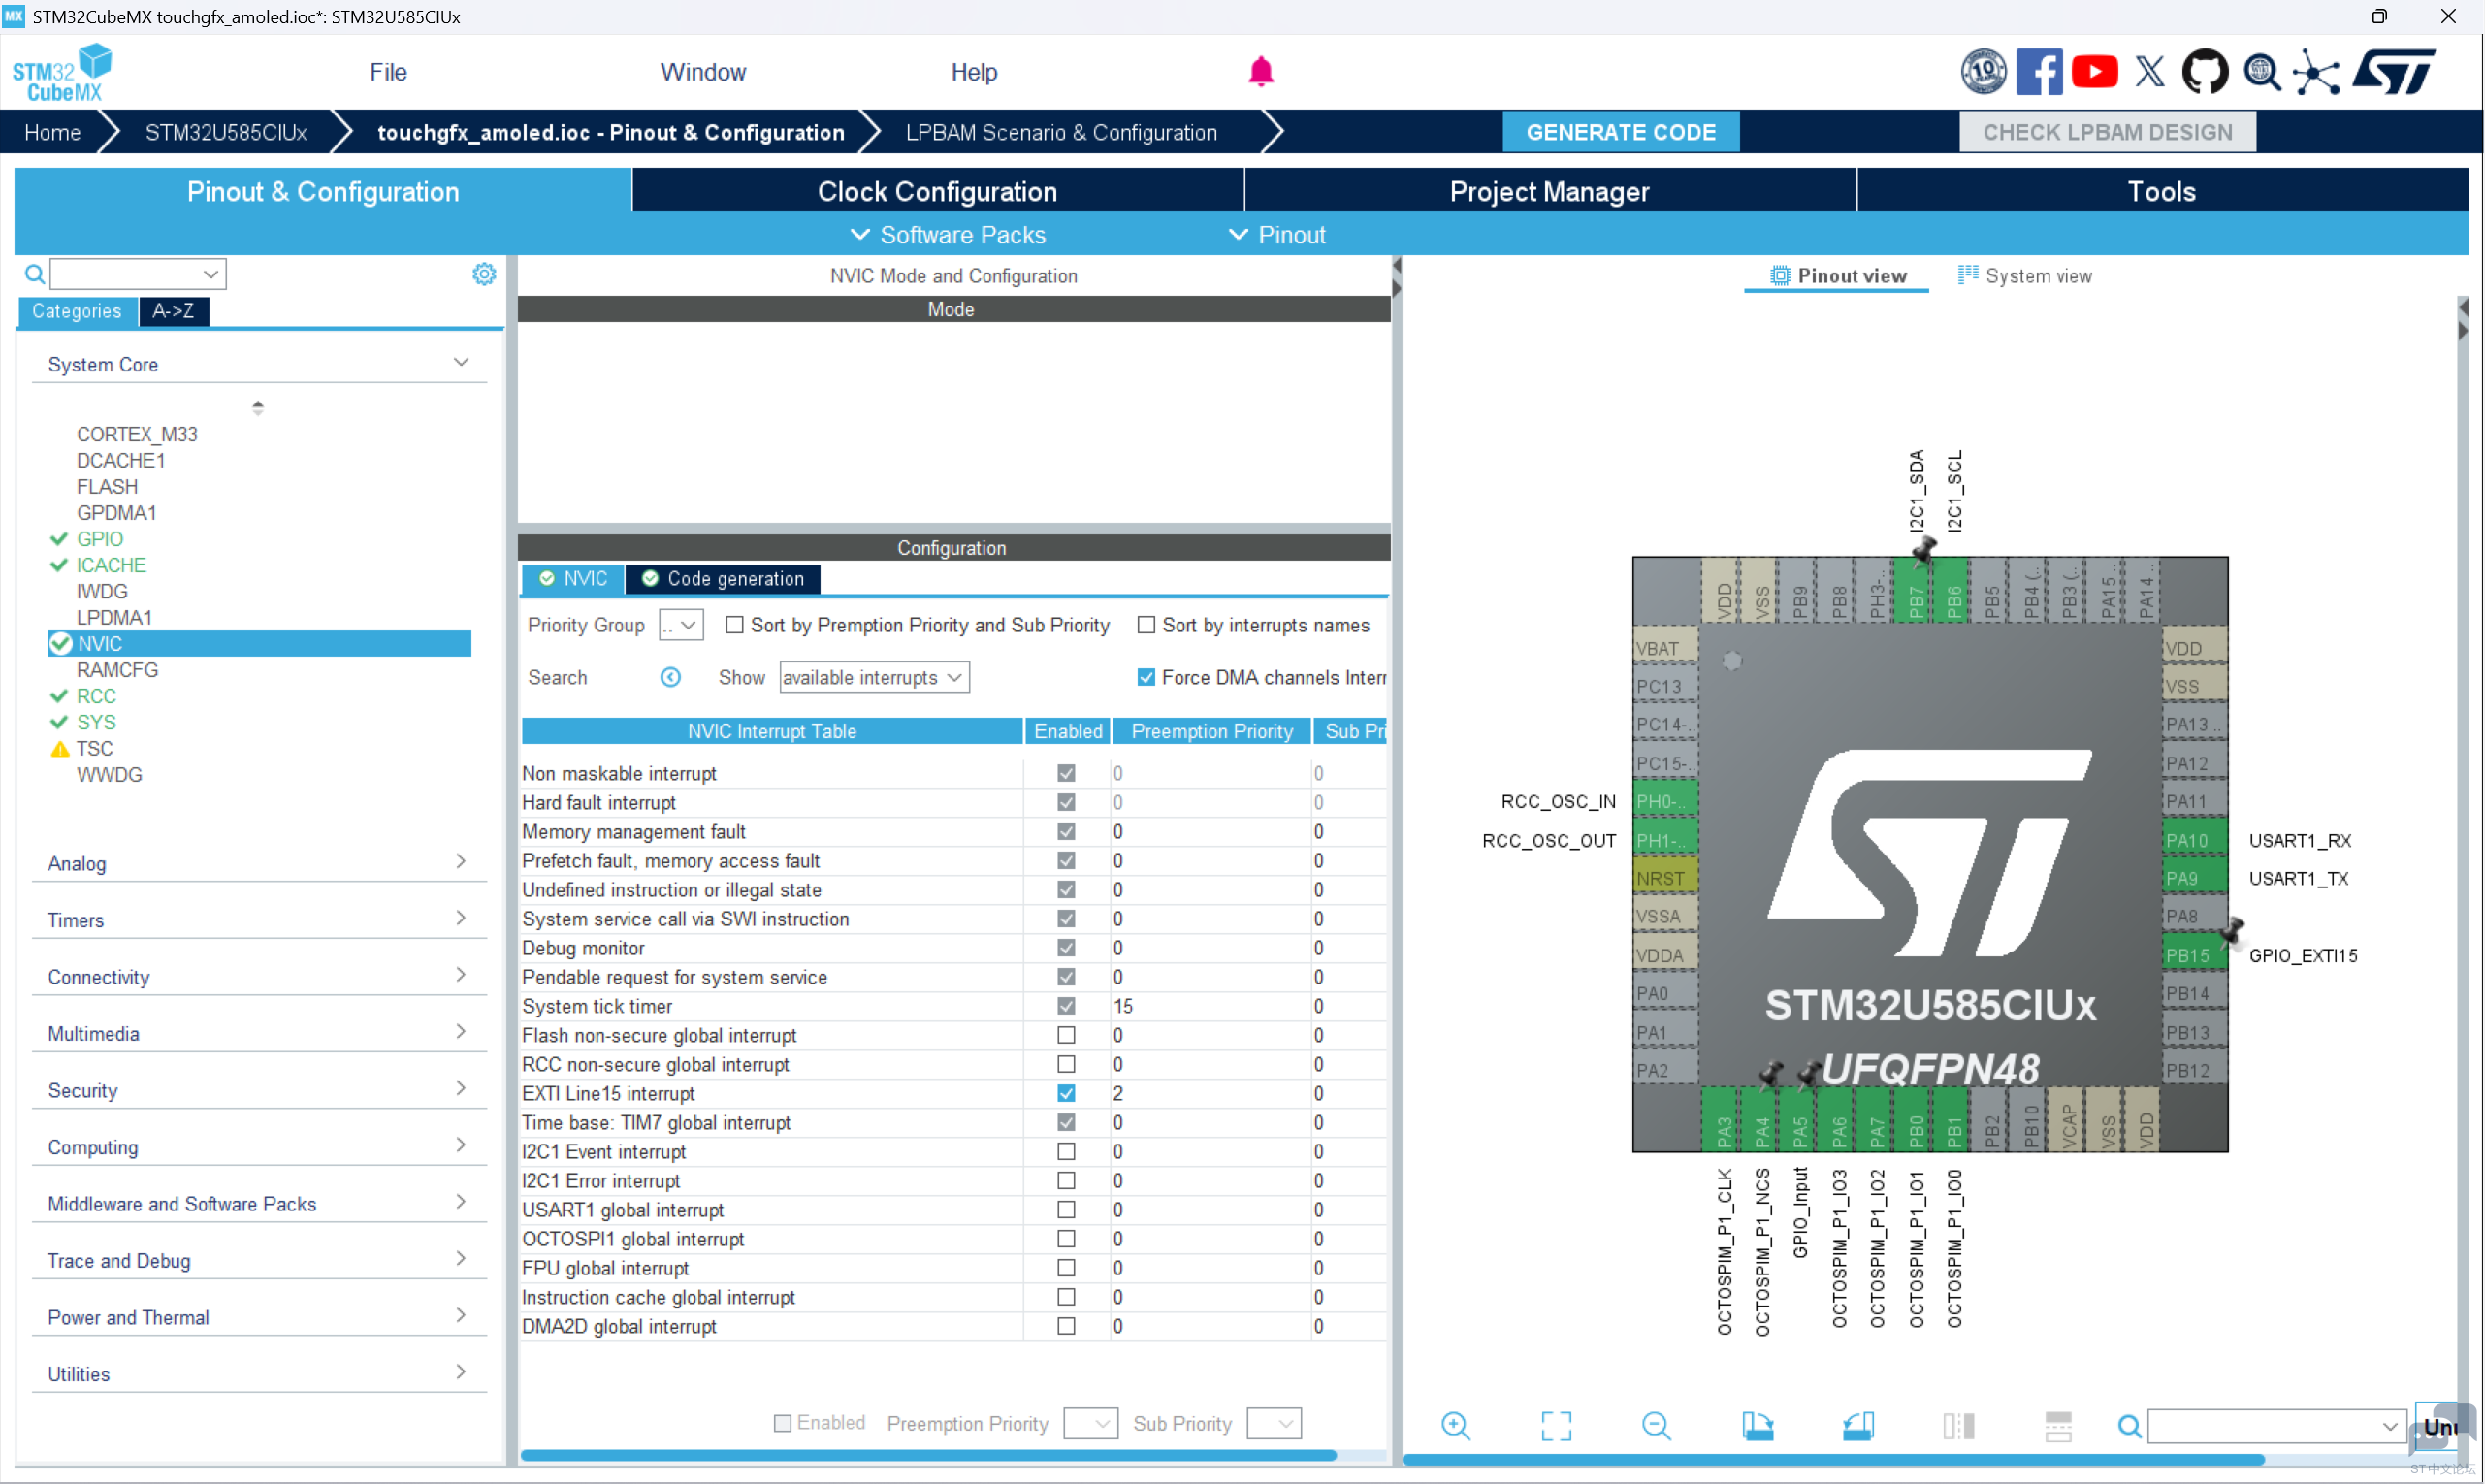Viewport: 2485px width, 1484px height.
Task: Click the notification bell icon
Action: pos(1260,72)
